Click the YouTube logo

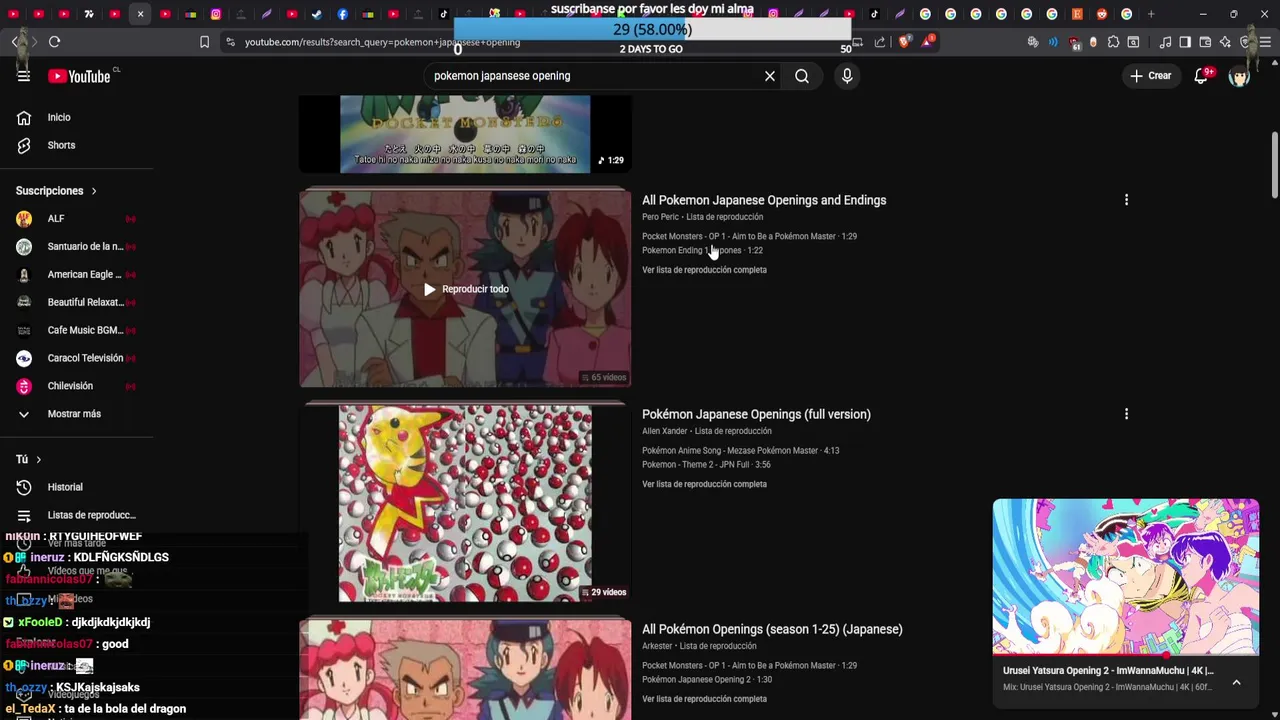(x=79, y=76)
